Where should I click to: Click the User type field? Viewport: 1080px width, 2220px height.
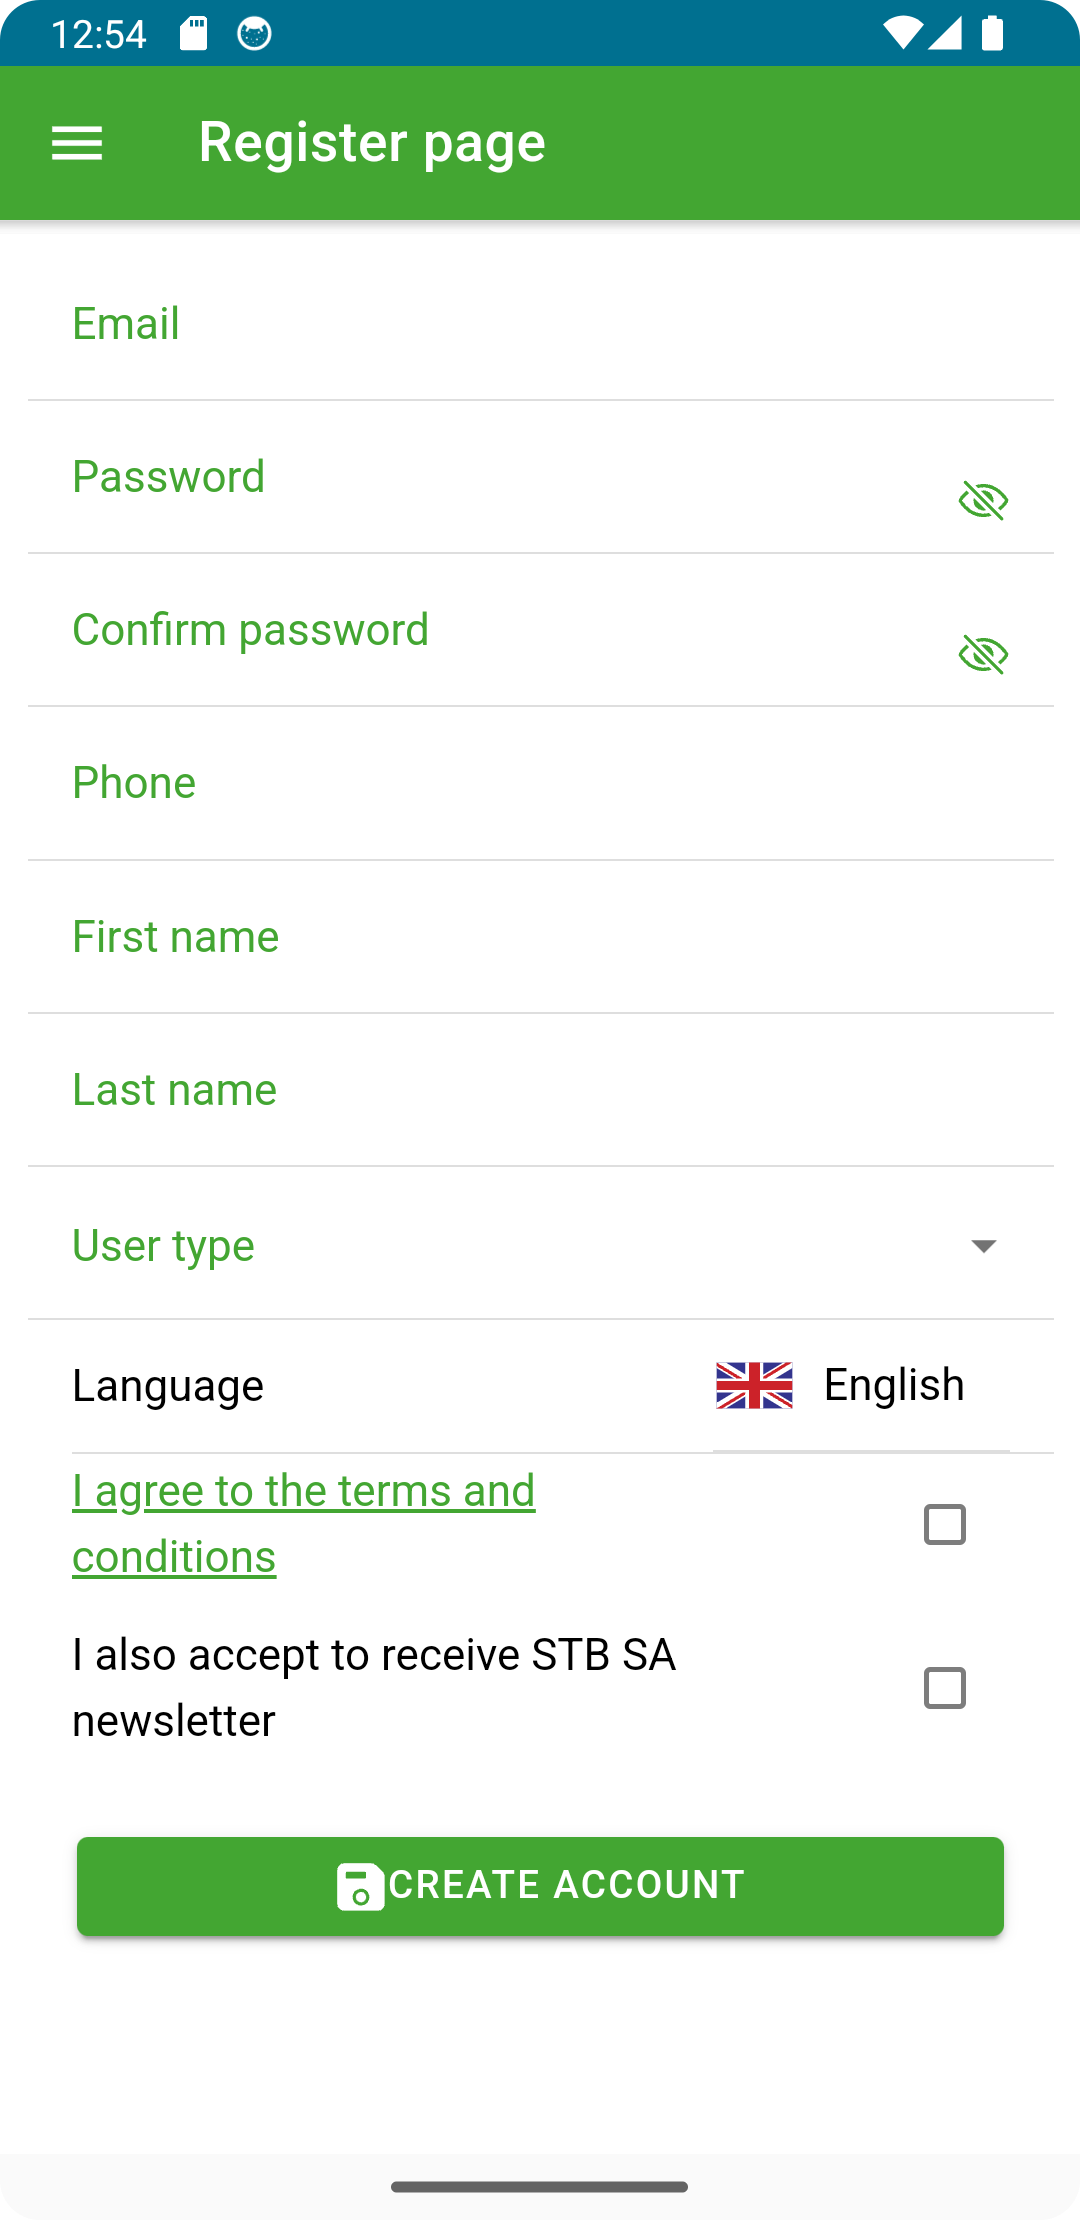[500, 1246]
